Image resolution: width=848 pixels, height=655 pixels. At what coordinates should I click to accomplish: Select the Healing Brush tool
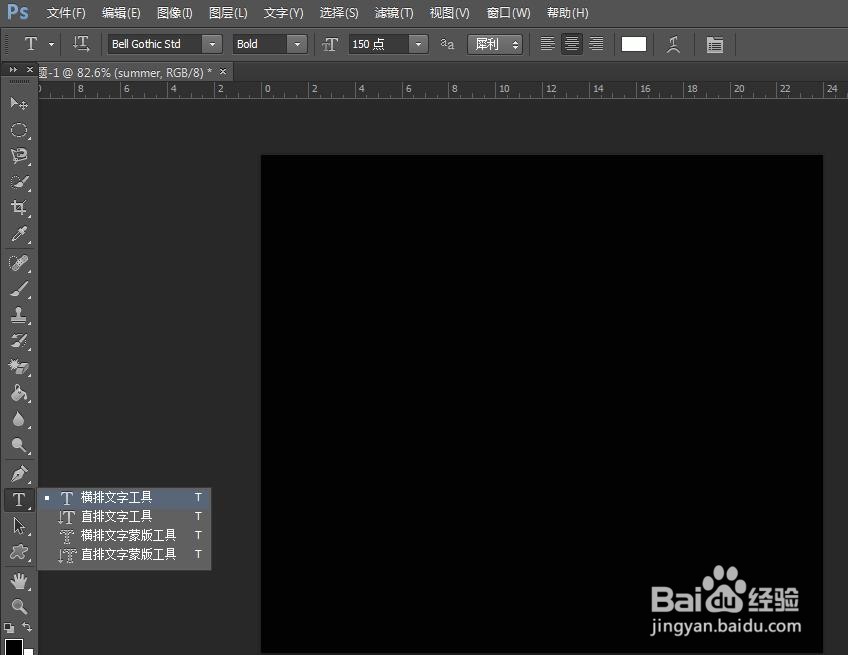click(19, 263)
